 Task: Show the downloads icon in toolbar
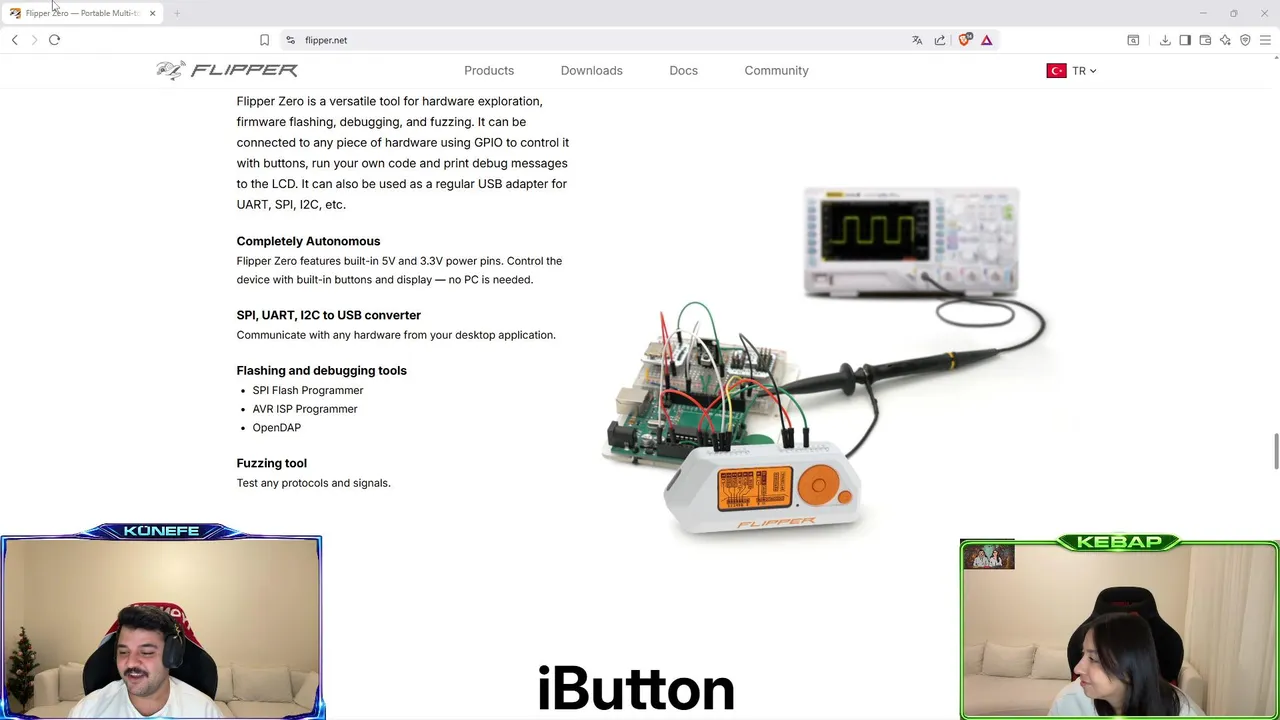click(x=1165, y=40)
